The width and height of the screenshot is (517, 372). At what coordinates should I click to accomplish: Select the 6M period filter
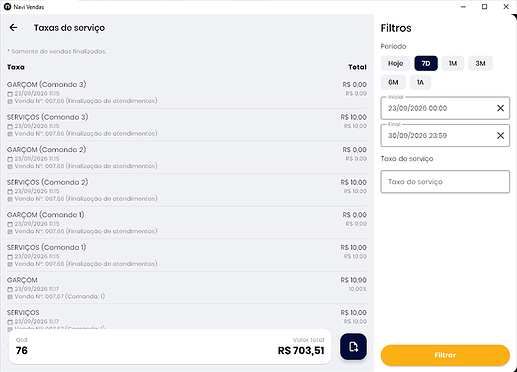pos(393,82)
